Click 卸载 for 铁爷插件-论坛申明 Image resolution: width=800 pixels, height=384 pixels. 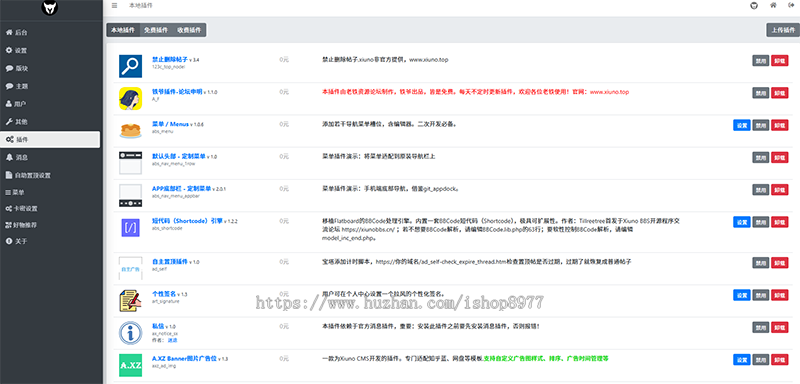pyautogui.click(x=780, y=93)
